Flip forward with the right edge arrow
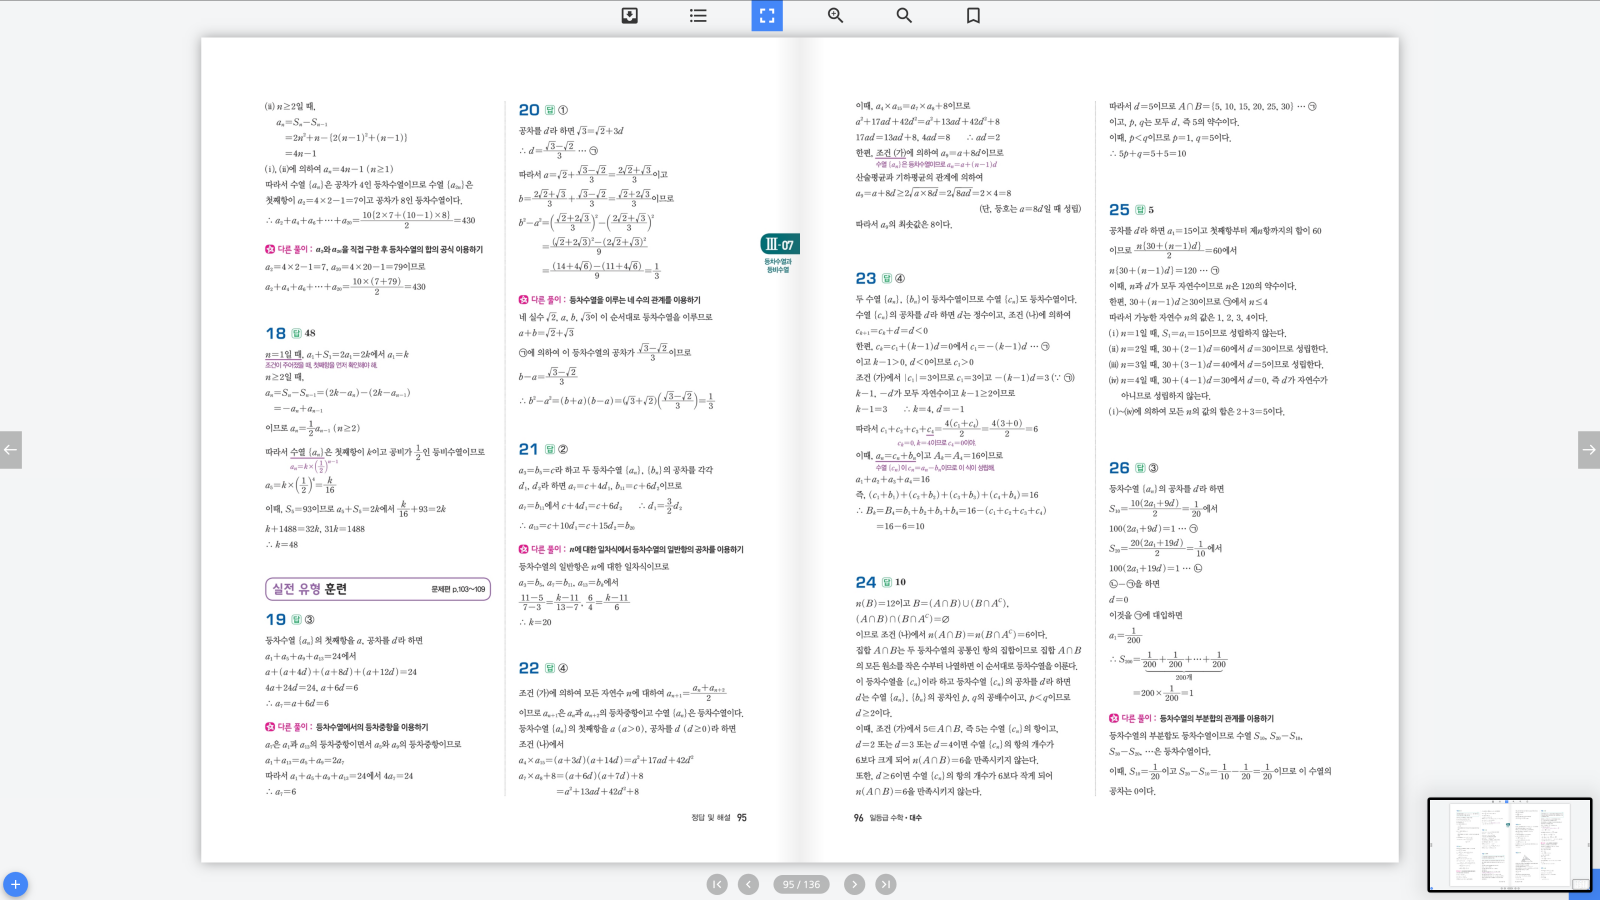 pyautogui.click(x=1588, y=450)
